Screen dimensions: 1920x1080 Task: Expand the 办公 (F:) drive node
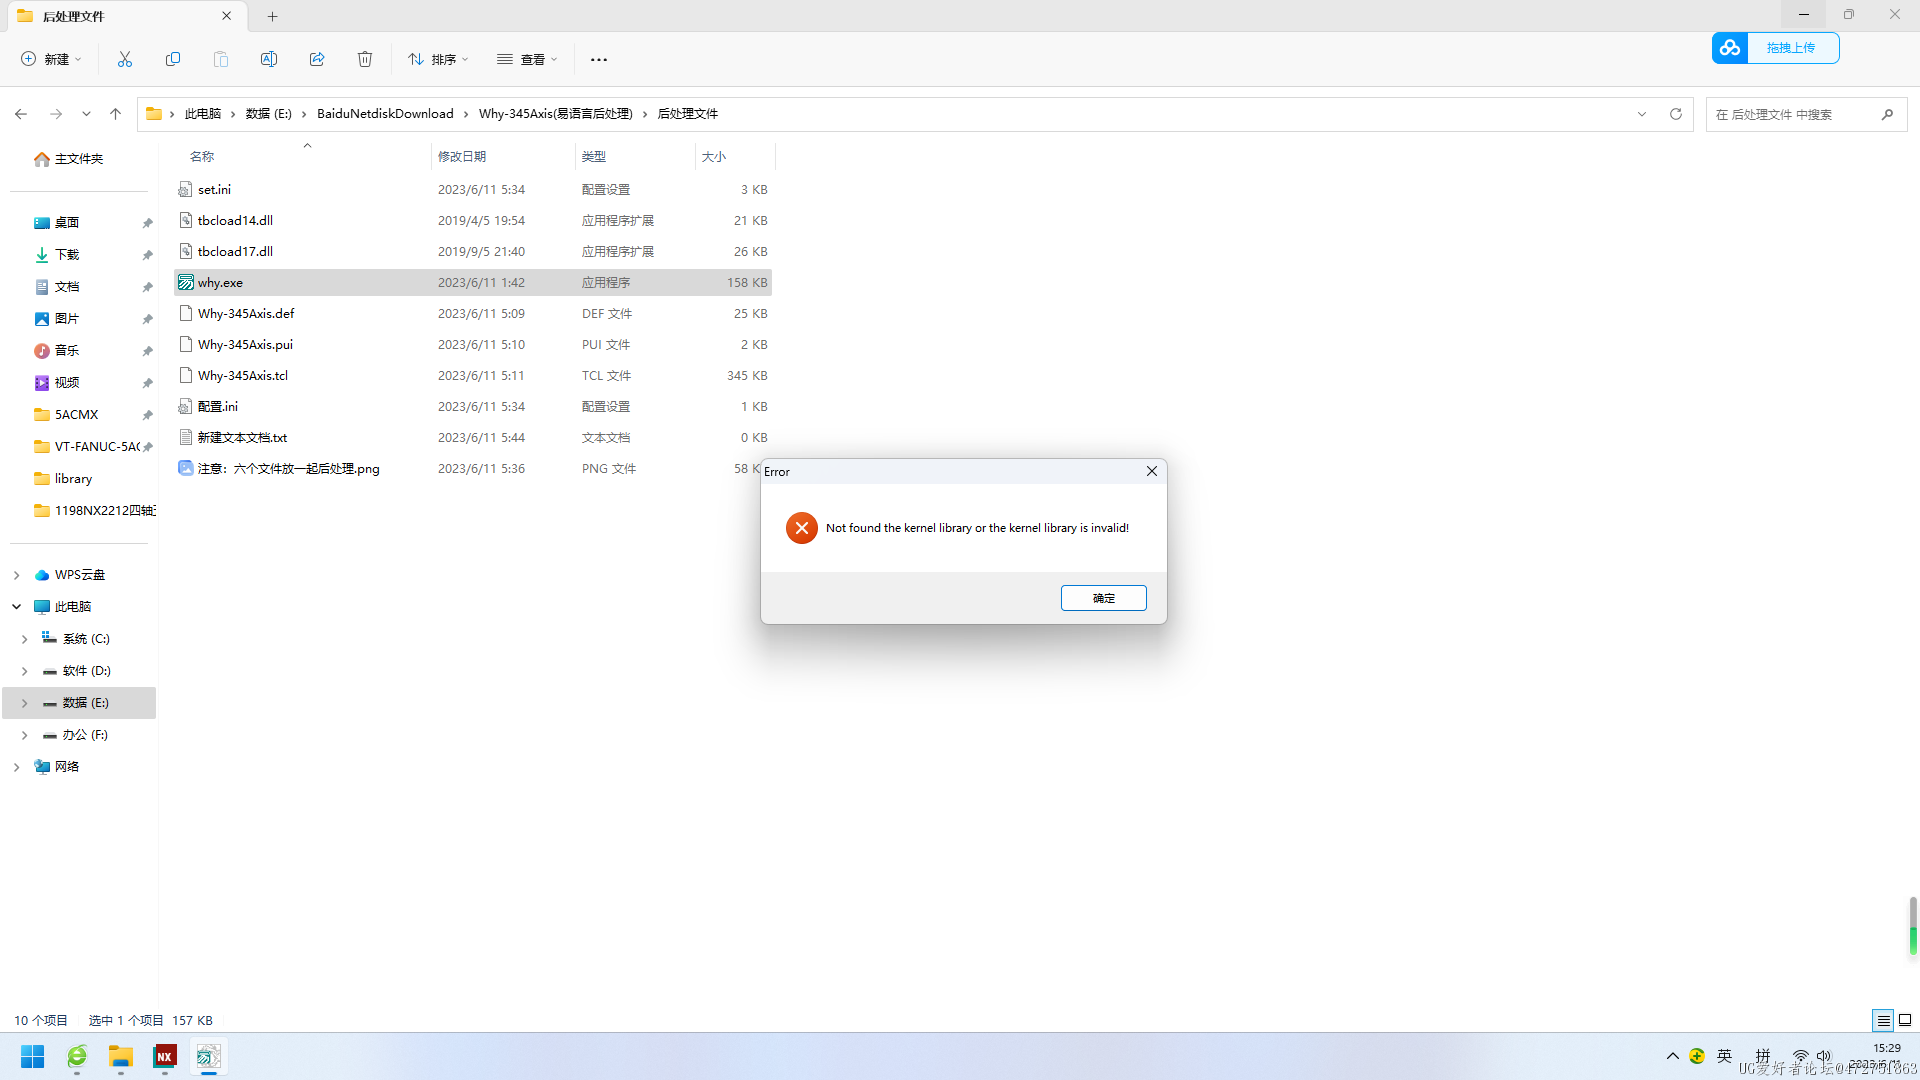coord(25,735)
